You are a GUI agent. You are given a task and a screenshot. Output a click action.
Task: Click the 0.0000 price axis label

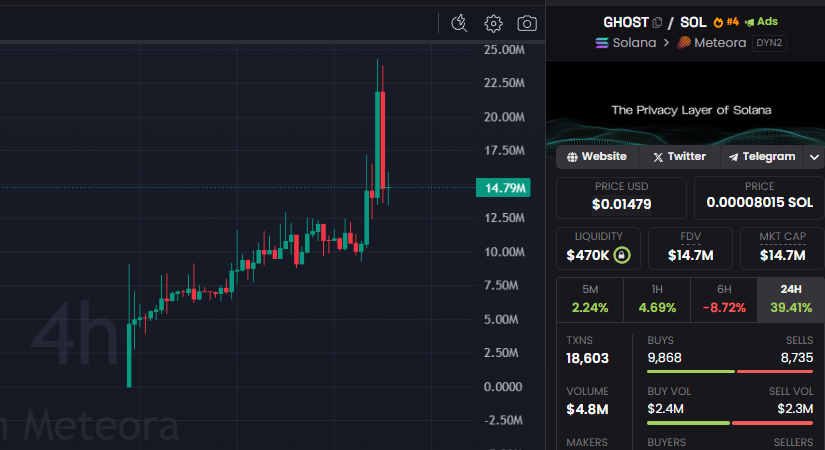[x=503, y=387]
